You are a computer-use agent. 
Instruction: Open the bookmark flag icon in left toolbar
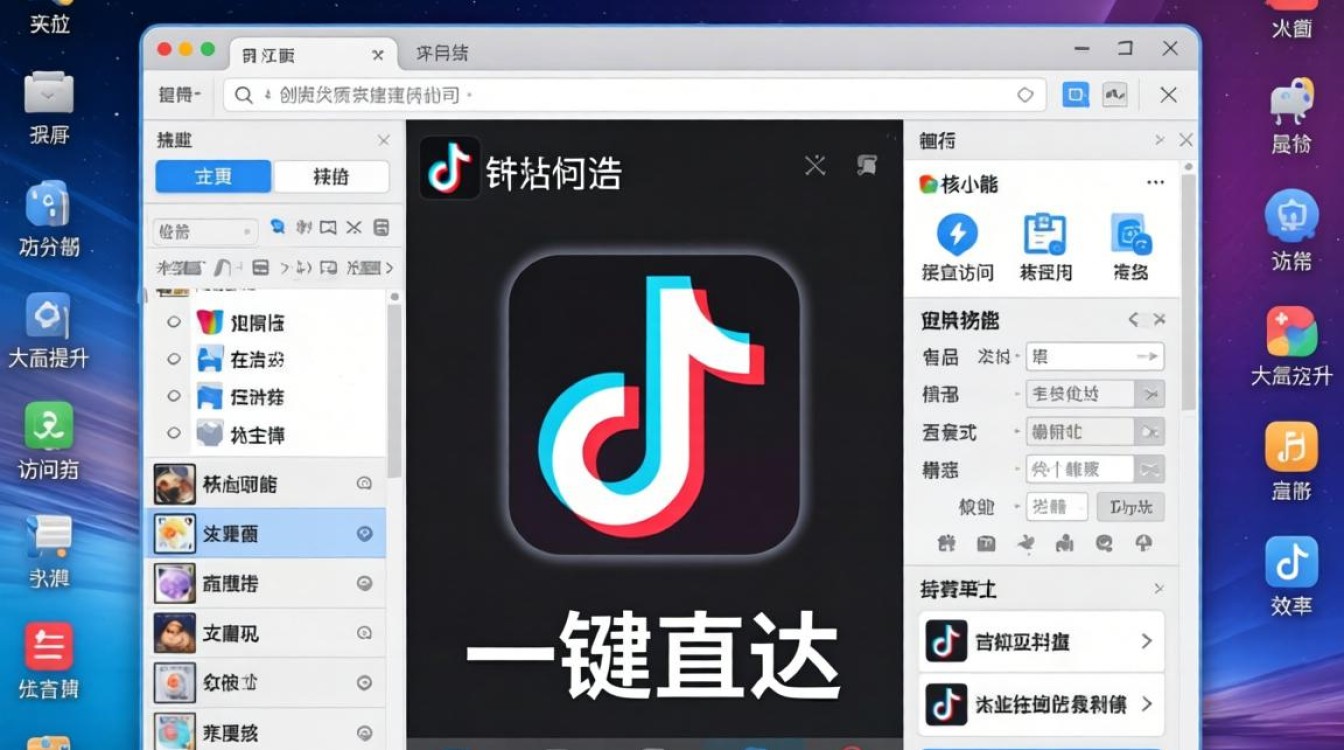[328, 227]
